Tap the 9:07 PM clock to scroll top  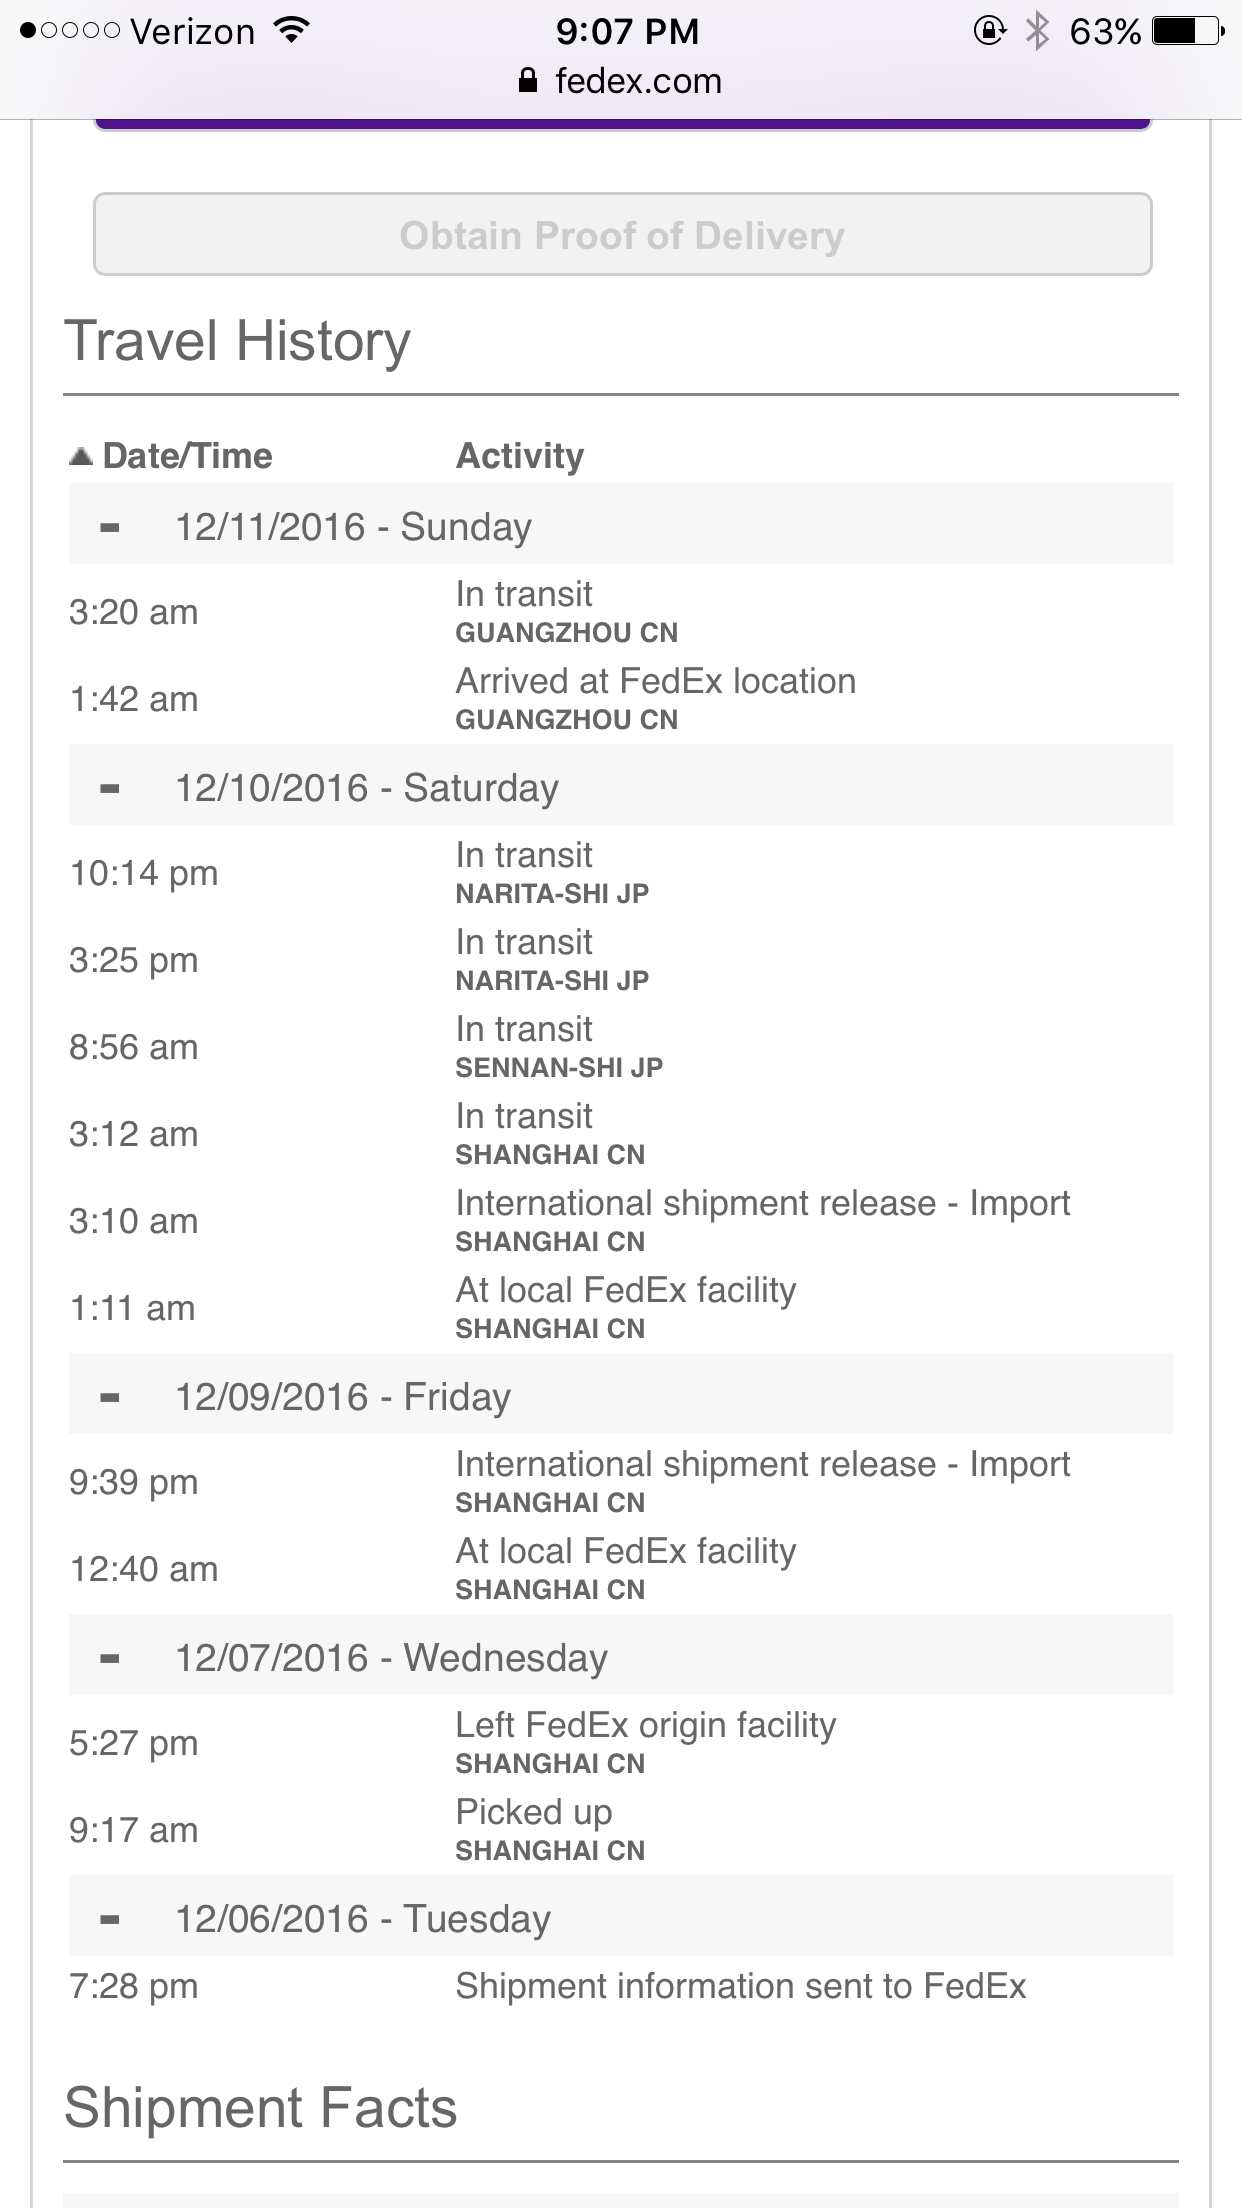627,31
